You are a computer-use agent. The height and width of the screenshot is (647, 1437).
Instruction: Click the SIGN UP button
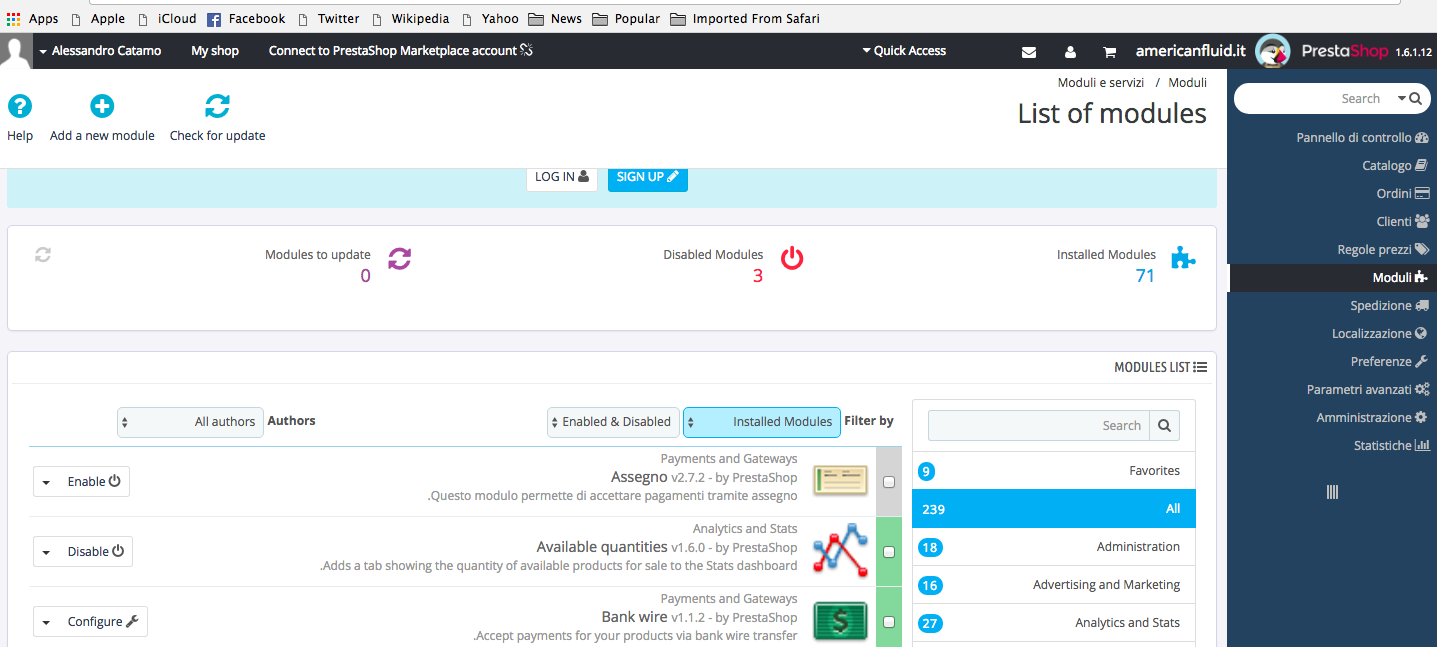(647, 177)
